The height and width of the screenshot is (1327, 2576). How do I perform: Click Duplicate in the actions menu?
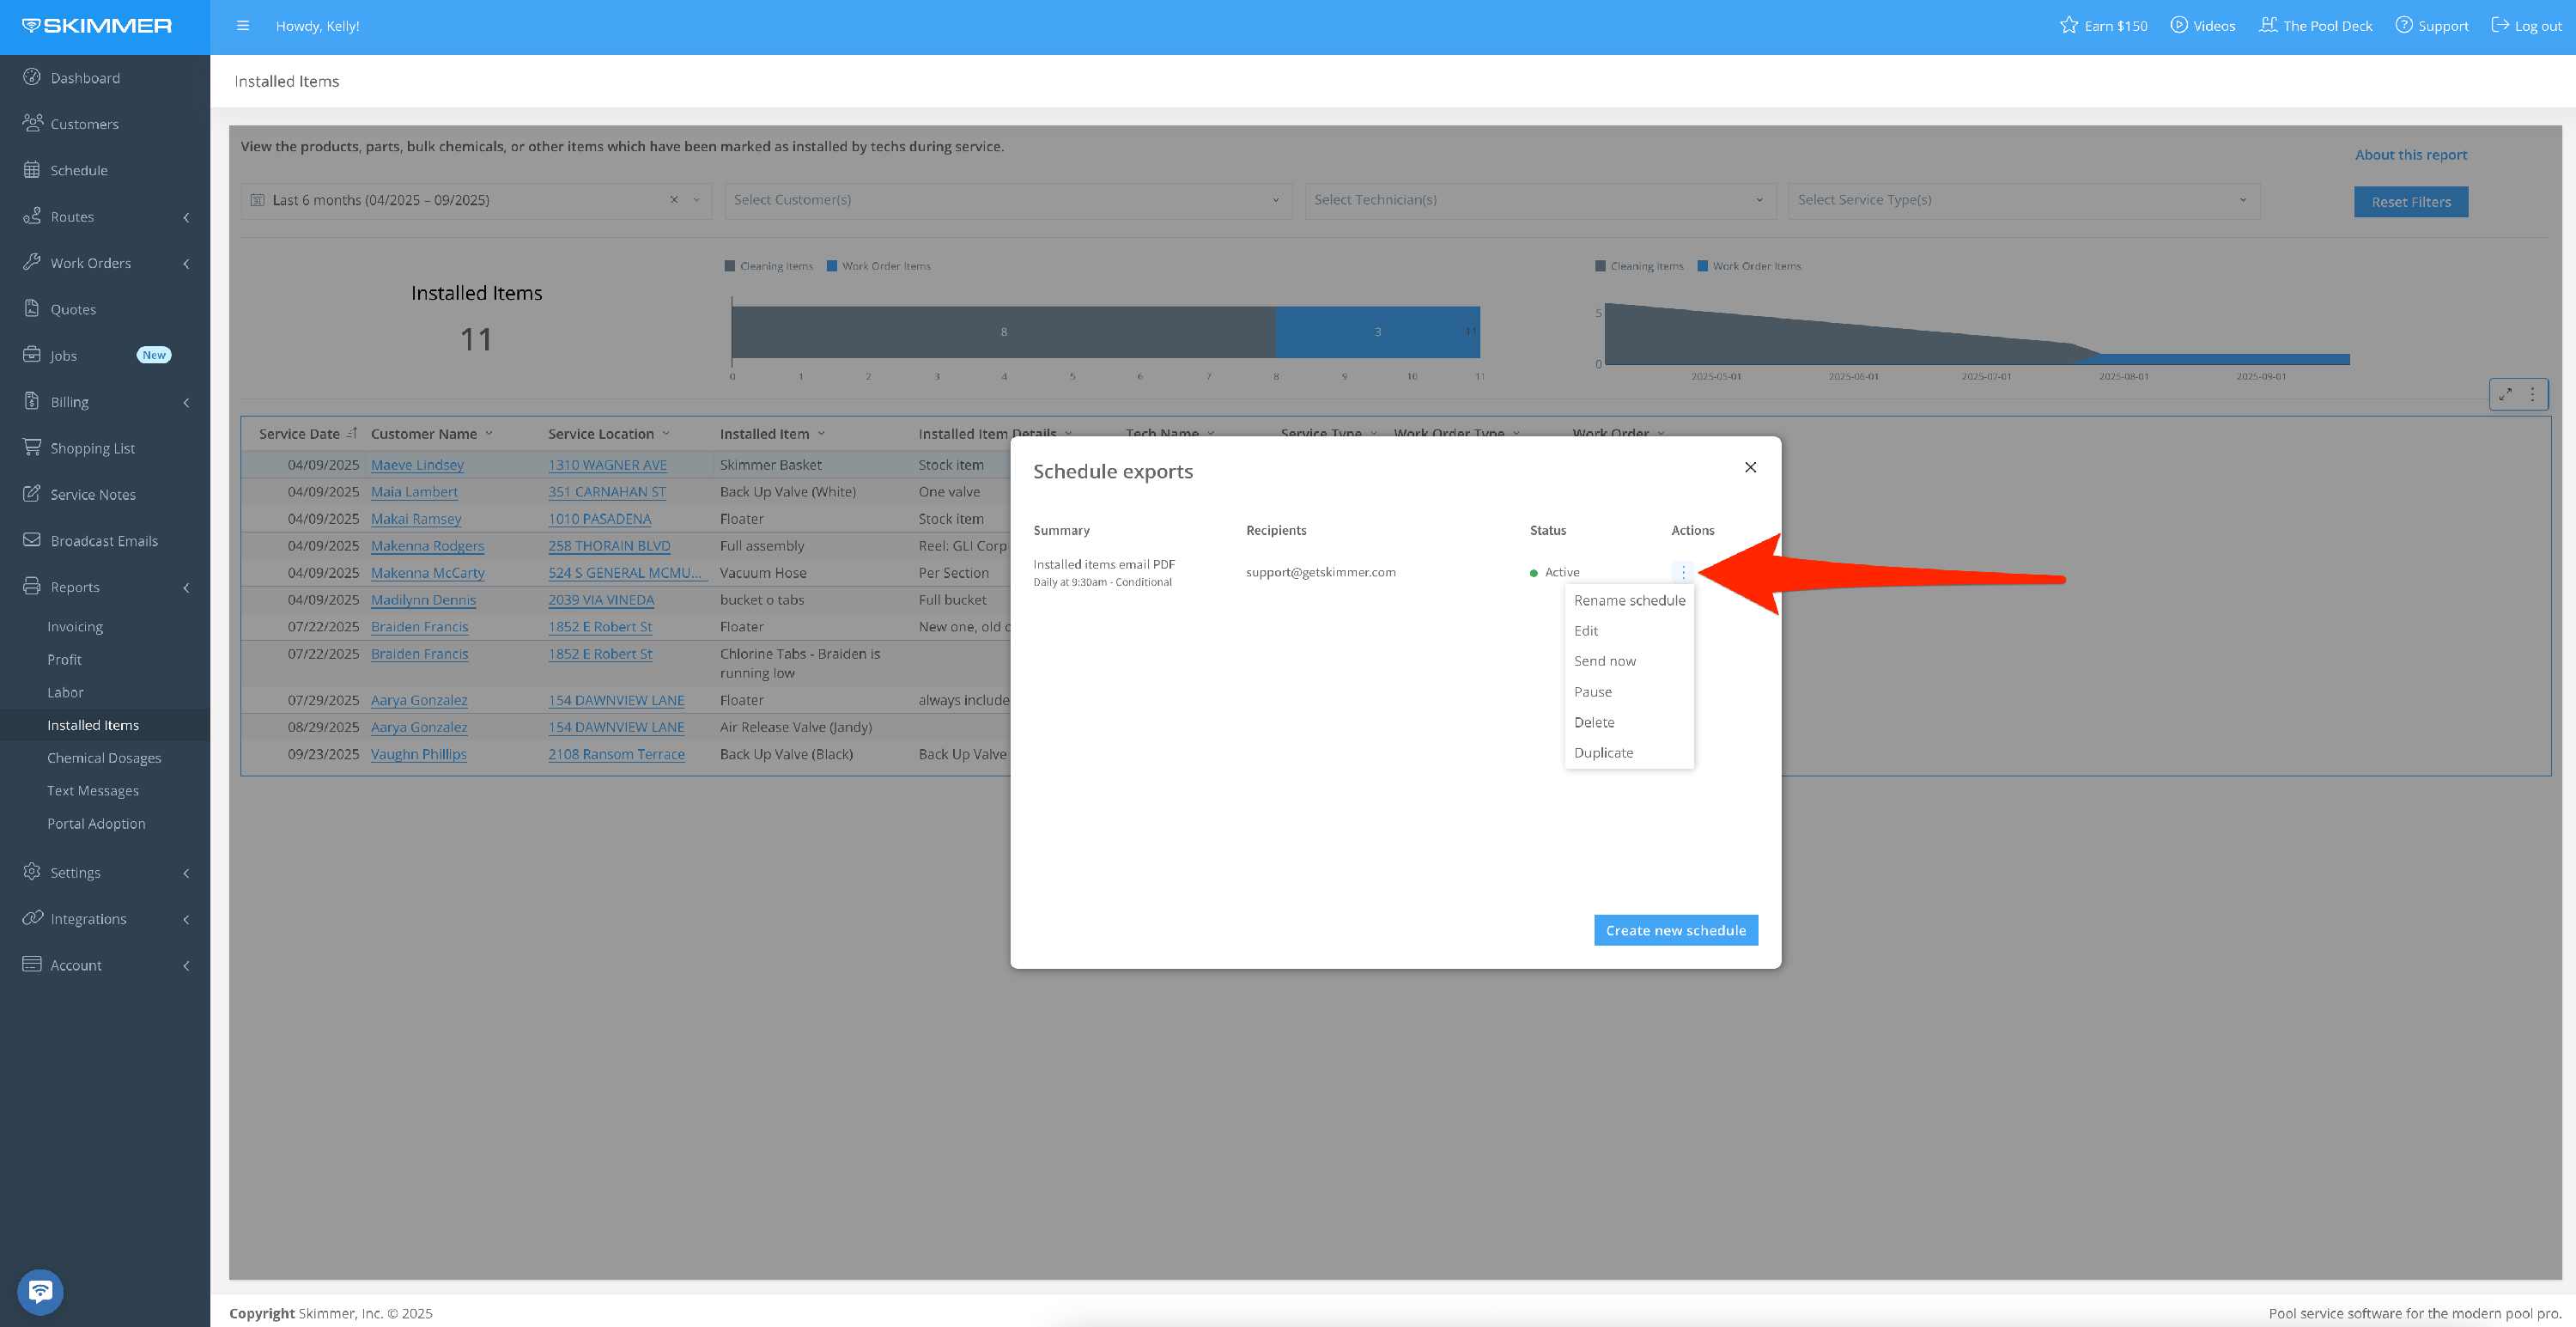[x=1603, y=753]
